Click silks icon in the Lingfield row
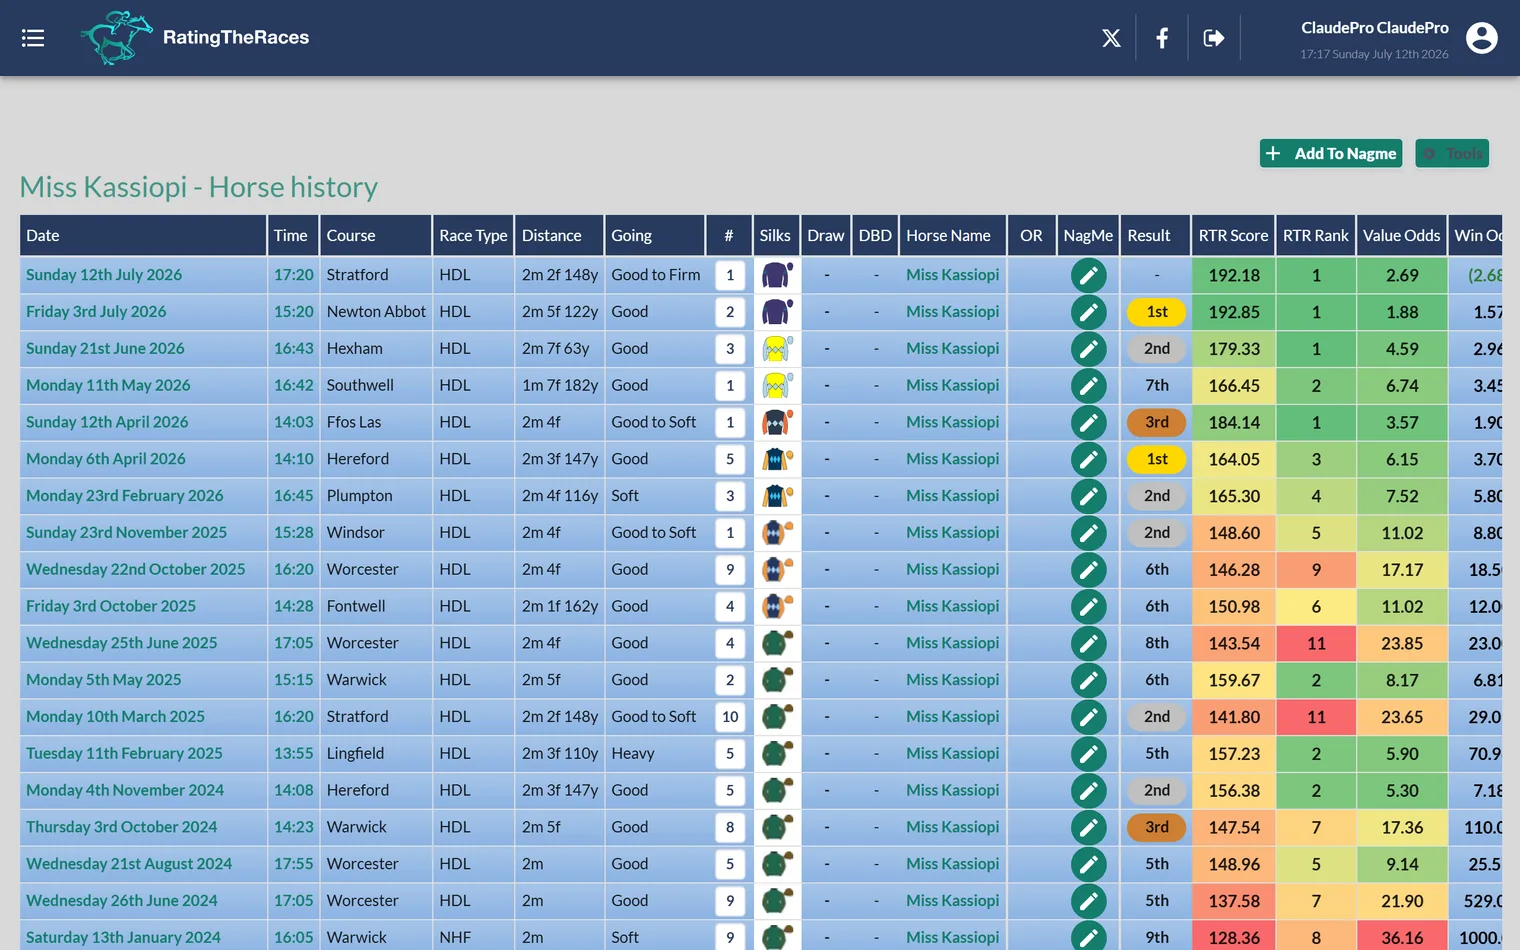Image resolution: width=1520 pixels, height=950 pixels. pyautogui.click(x=777, y=754)
